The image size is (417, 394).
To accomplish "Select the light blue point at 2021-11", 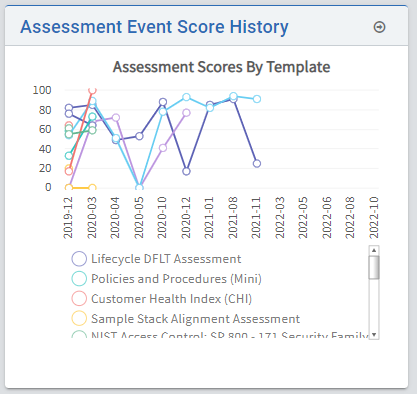I will pyautogui.click(x=257, y=99).
